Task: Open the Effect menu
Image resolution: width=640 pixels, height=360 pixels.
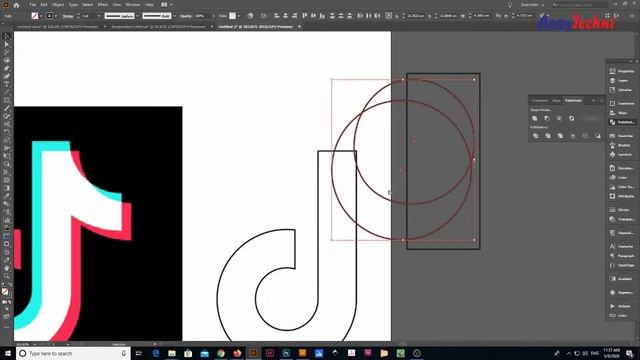Action: click(x=103, y=4)
